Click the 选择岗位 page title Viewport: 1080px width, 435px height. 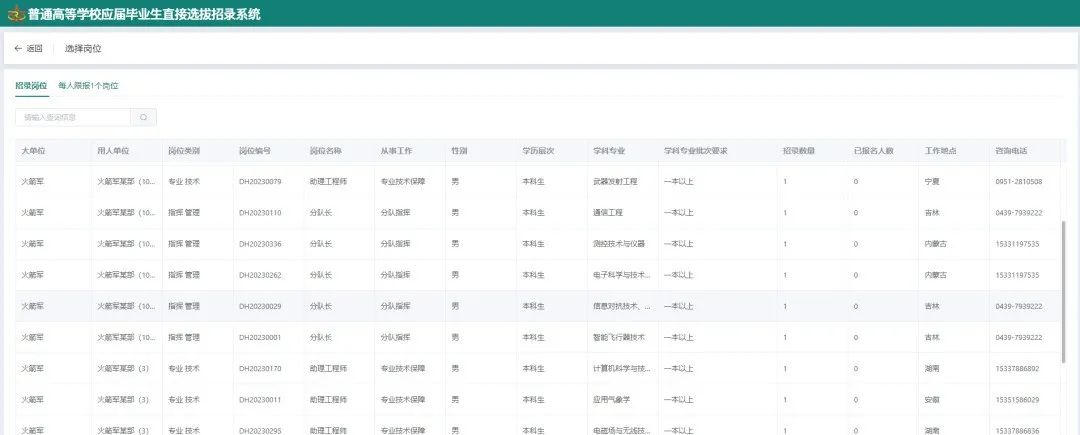tap(83, 48)
